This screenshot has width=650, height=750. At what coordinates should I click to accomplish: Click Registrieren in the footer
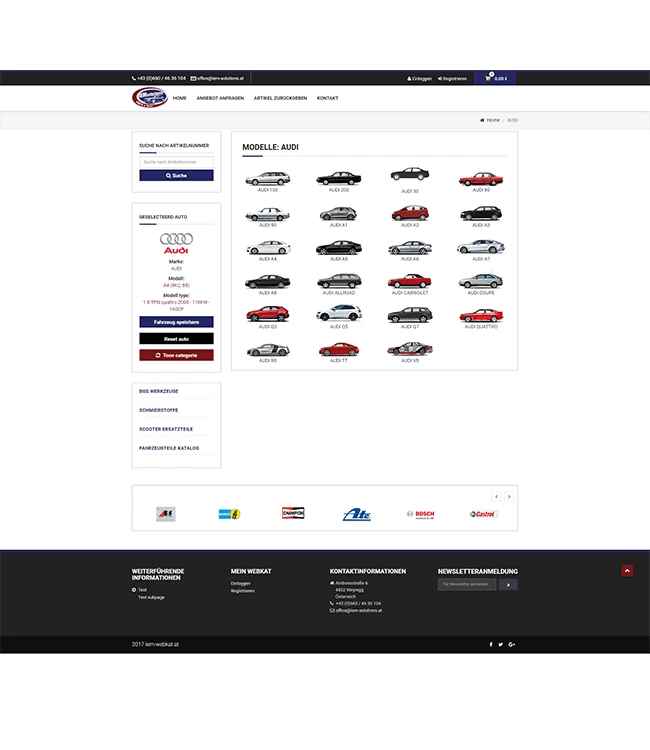(x=242, y=591)
